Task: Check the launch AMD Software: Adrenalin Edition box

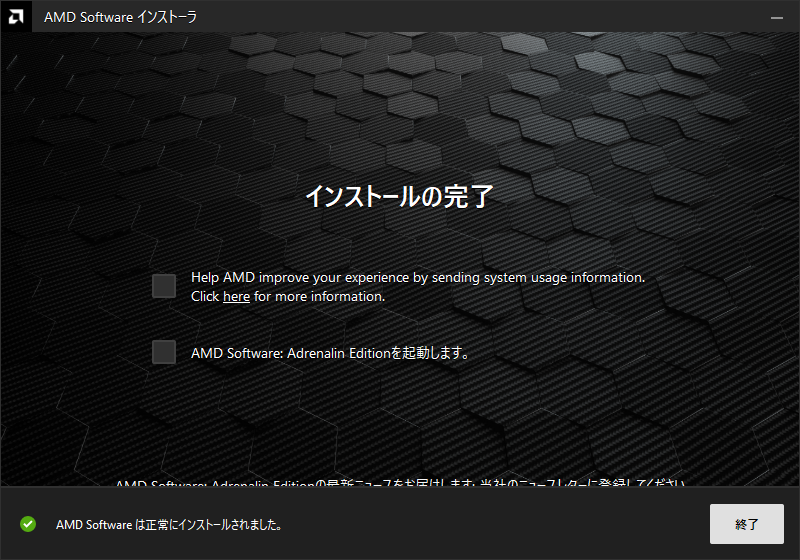Action: point(164,352)
